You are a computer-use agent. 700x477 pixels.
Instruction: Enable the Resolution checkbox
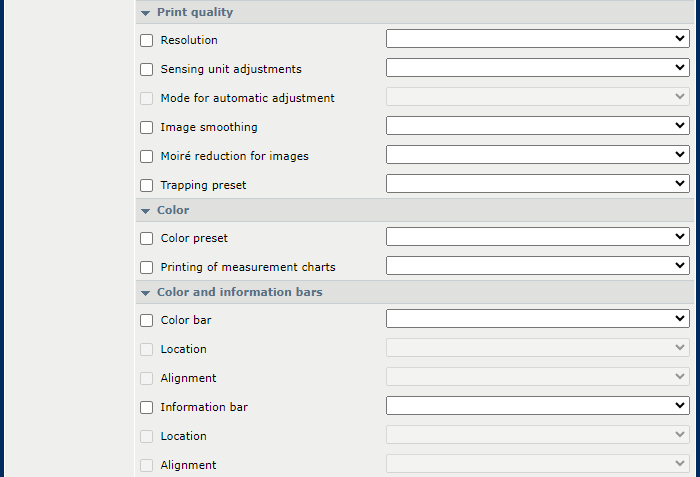(146, 41)
